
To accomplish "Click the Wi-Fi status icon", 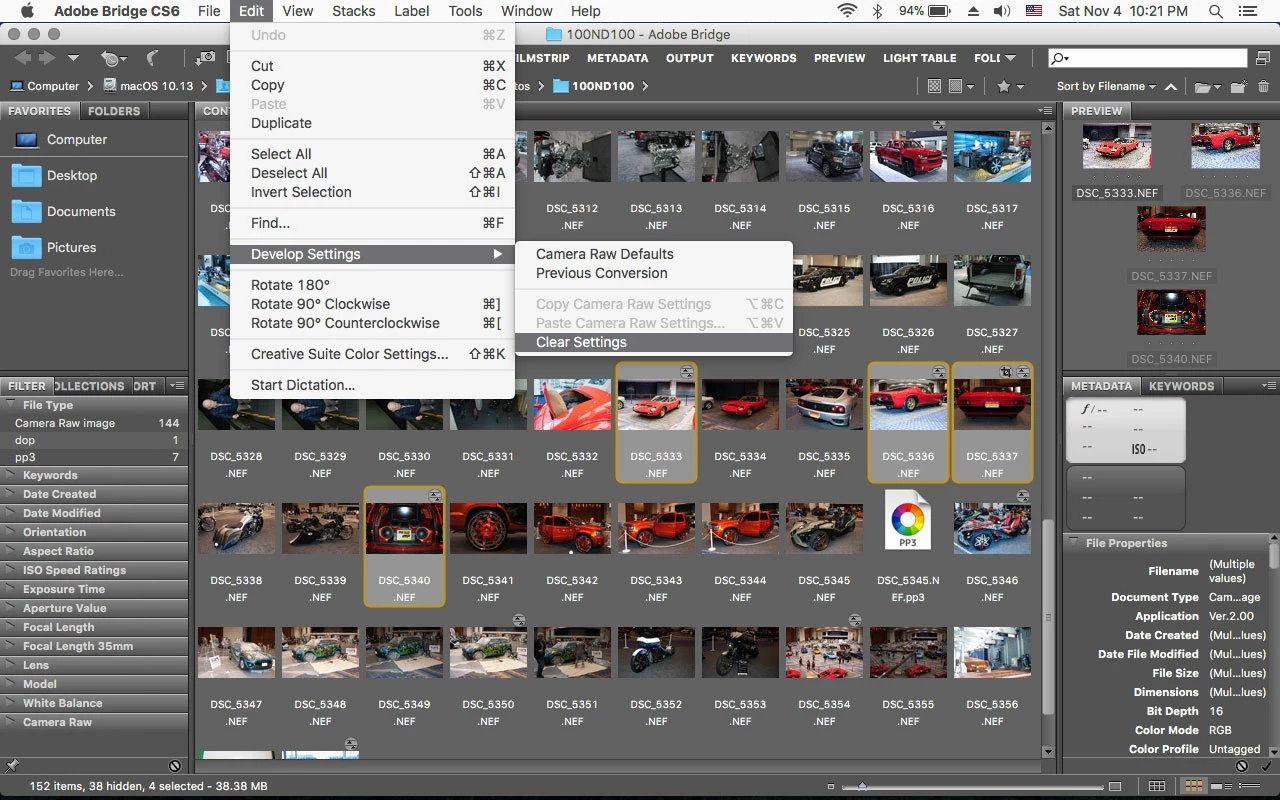I will pyautogui.click(x=848, y=11).
